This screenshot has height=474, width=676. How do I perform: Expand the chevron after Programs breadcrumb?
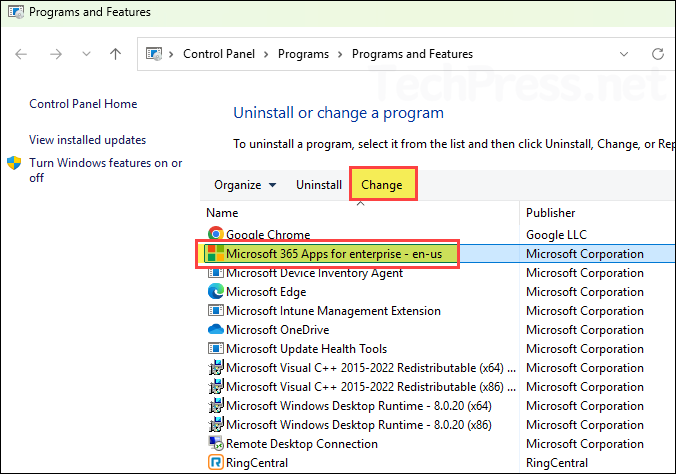(340, 54)
